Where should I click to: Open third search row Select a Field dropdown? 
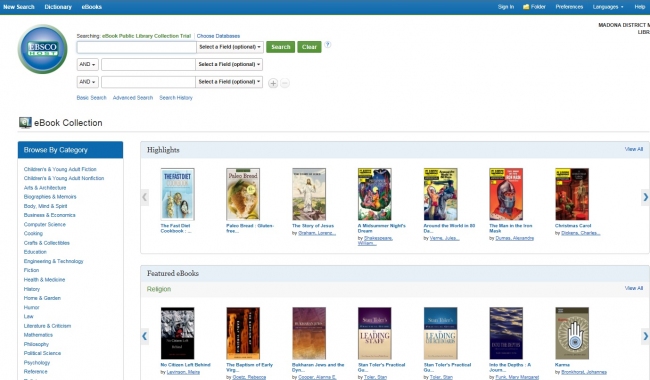coord(229,82)
